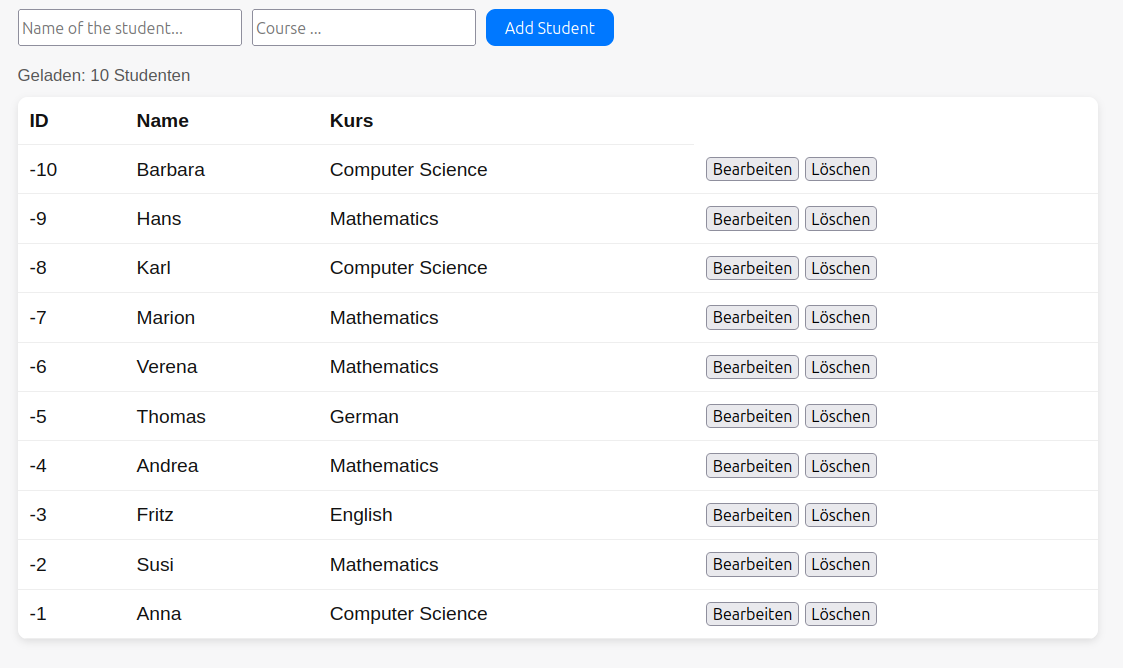This screenshot has width=1123, height=668.
Task: Edit Andrea's entry via Bearbeiten
Action: point(752,466)
